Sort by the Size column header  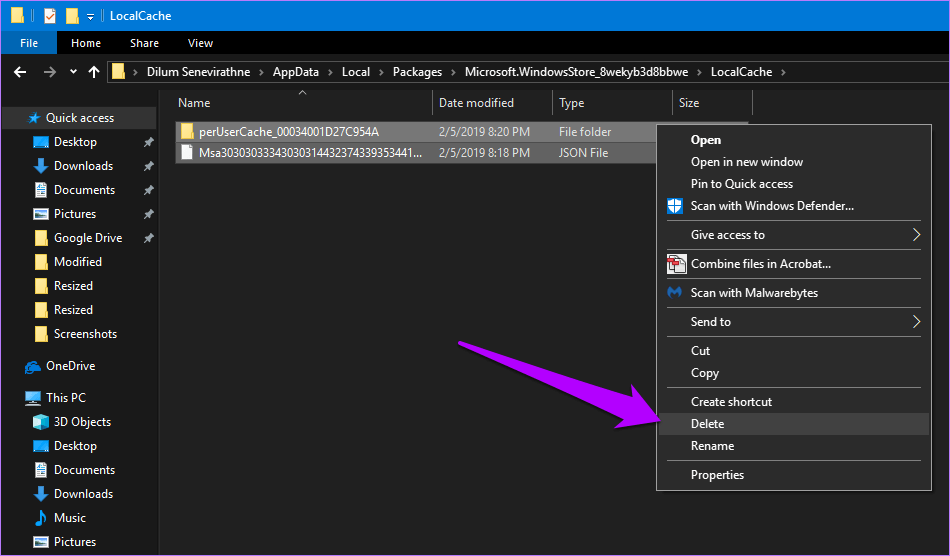tap(712, 103)
